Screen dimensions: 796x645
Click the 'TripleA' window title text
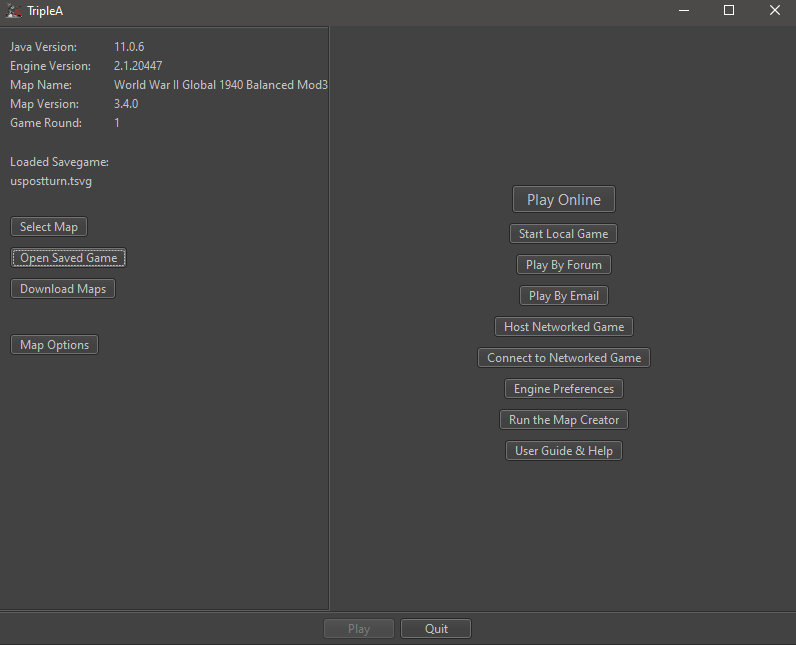pos(45,11)
